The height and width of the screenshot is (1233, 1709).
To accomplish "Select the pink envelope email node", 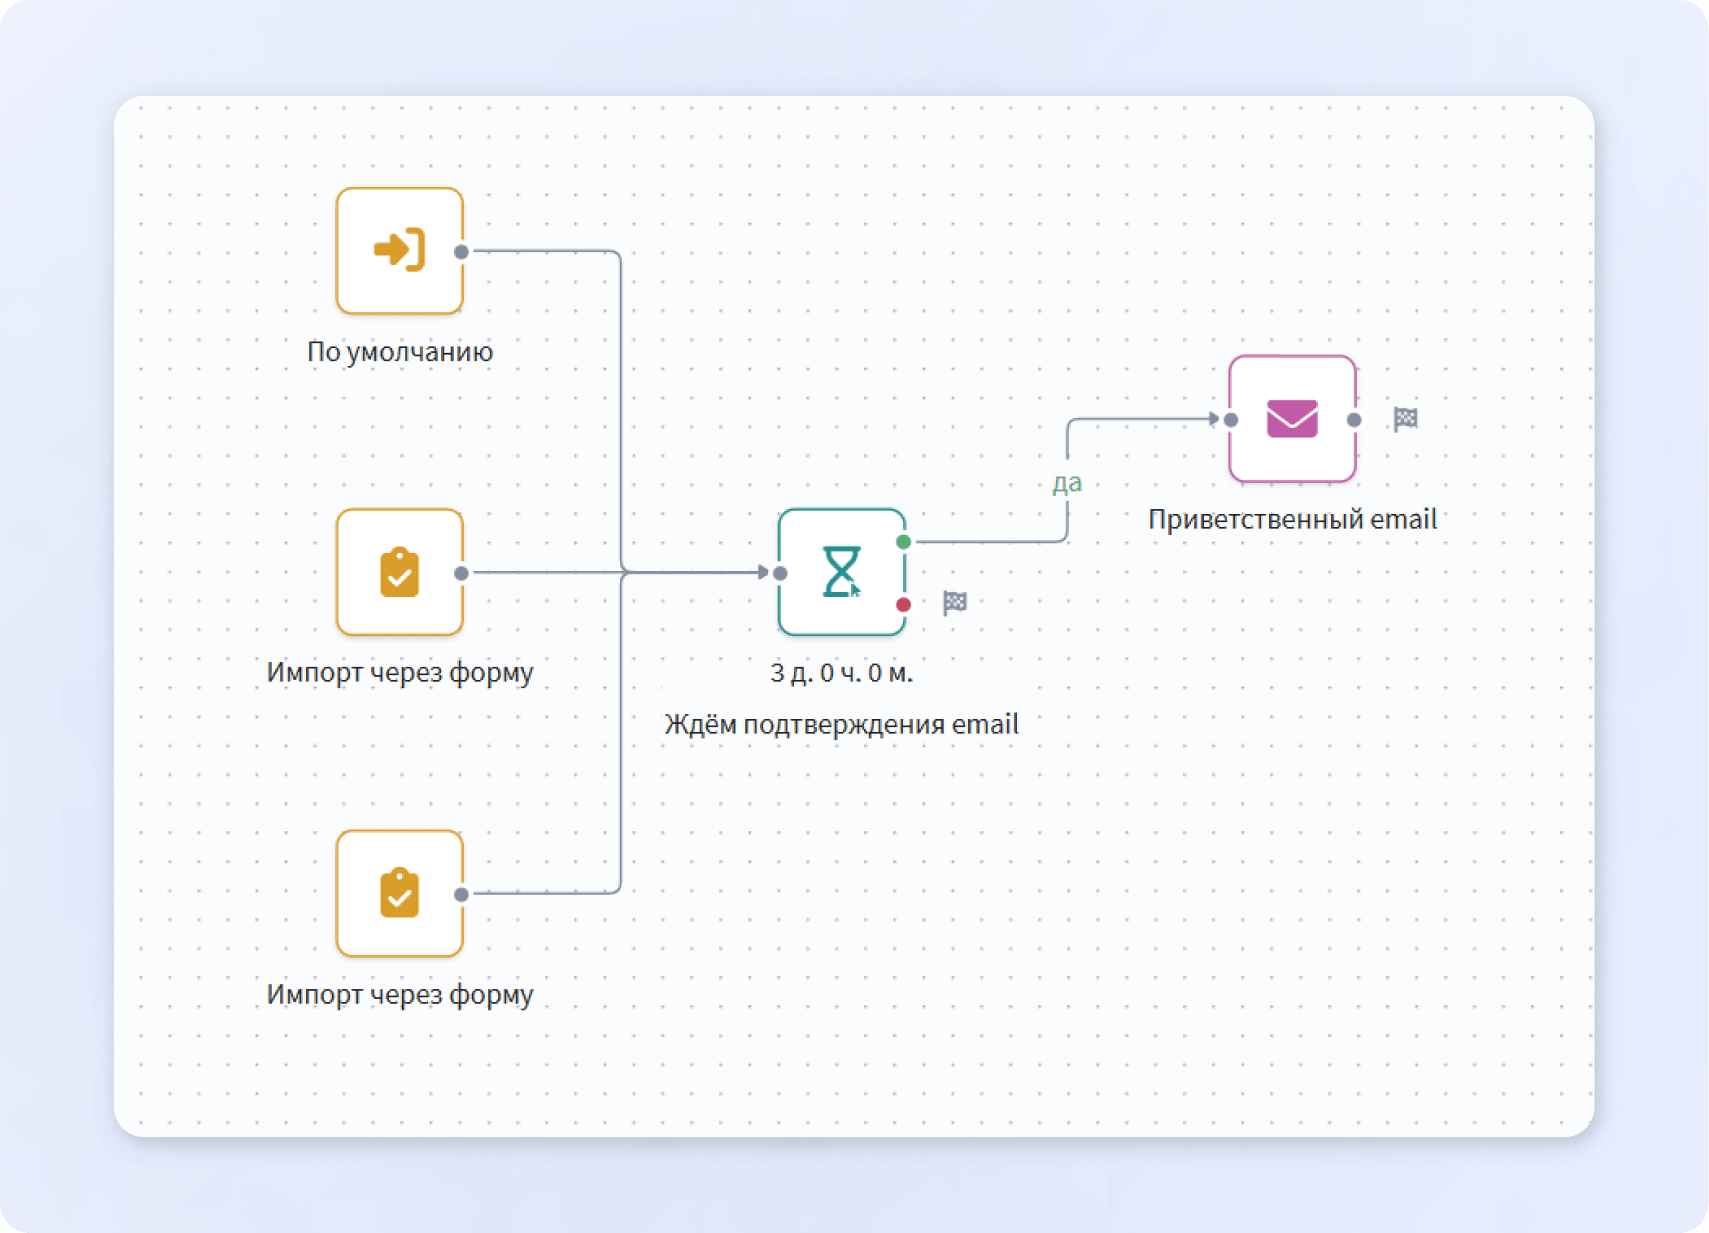I will click(1291, 419).
